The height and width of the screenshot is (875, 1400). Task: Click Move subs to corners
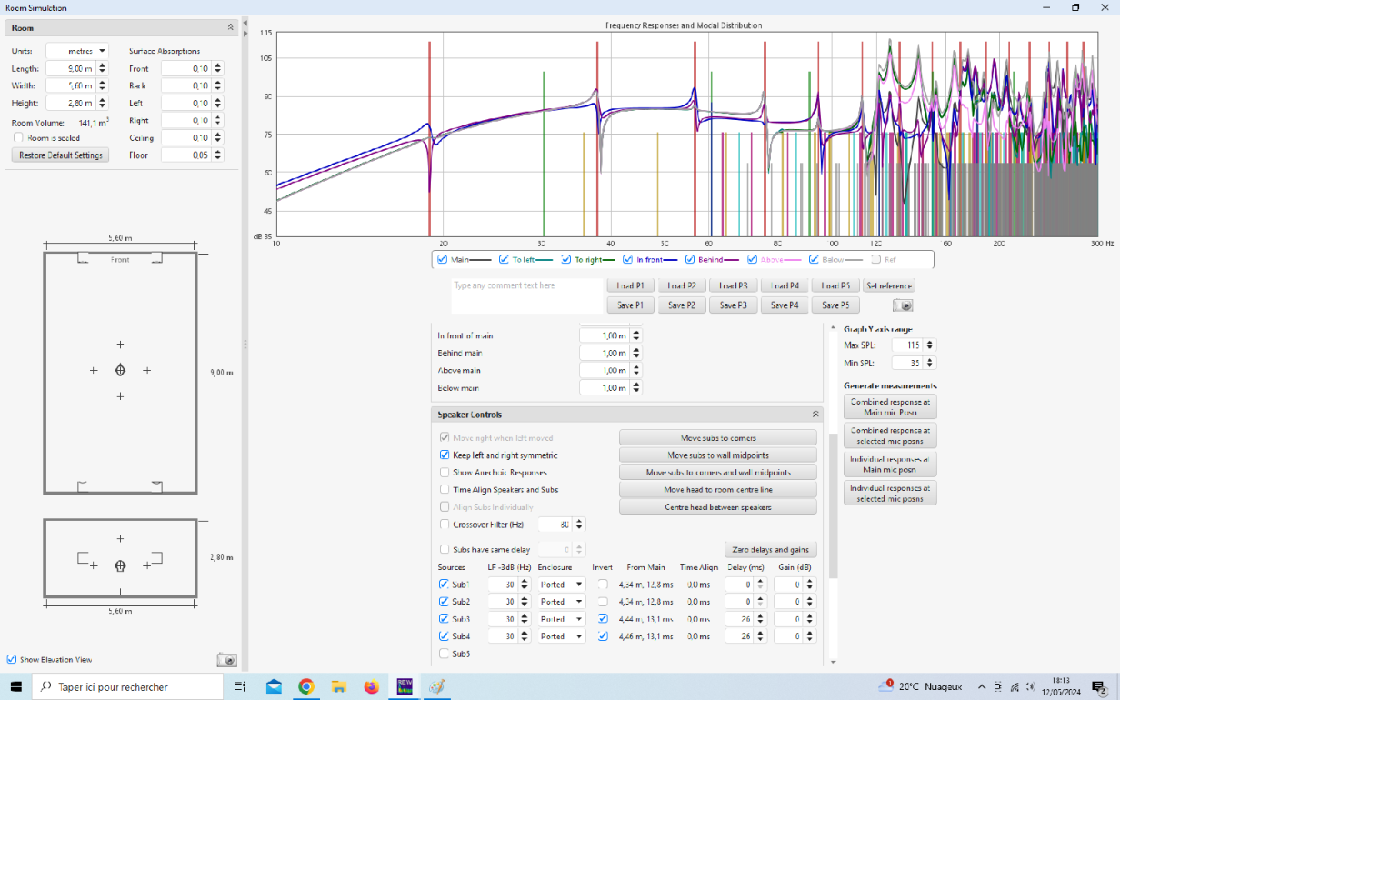pos(718,438)
